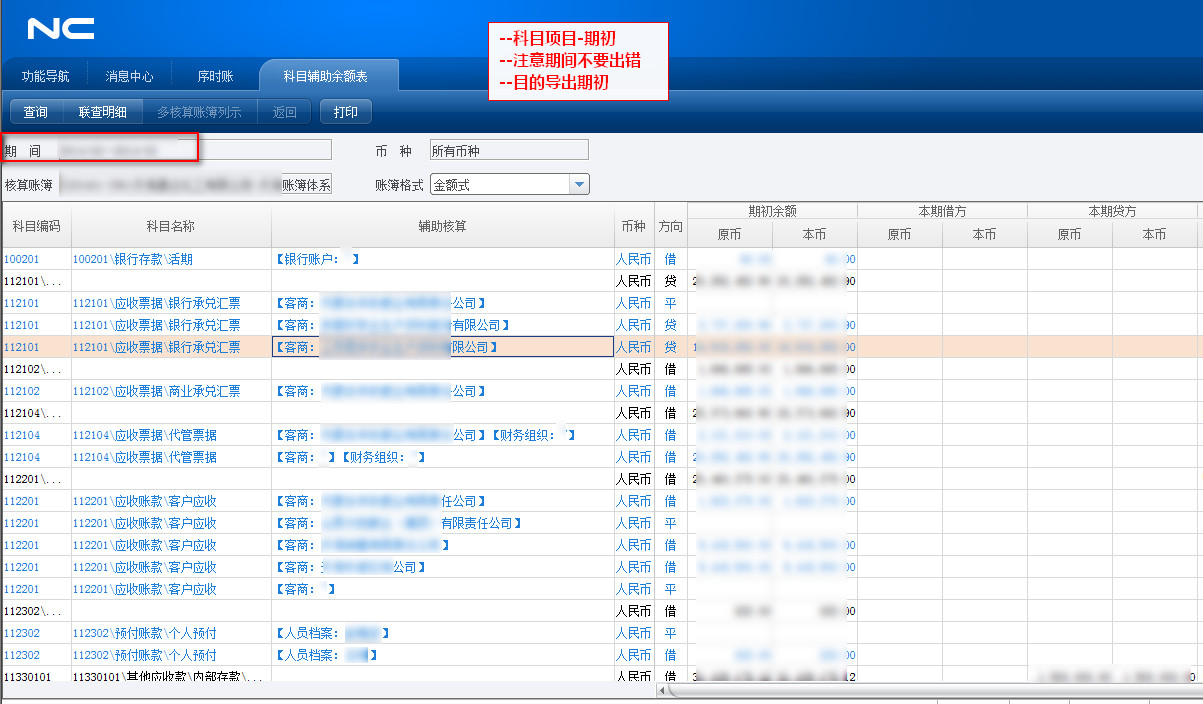Open the 账簿格式 dropdown arrow
The height and width of the screenshot is (704, 1203).
tap(579, 184)
